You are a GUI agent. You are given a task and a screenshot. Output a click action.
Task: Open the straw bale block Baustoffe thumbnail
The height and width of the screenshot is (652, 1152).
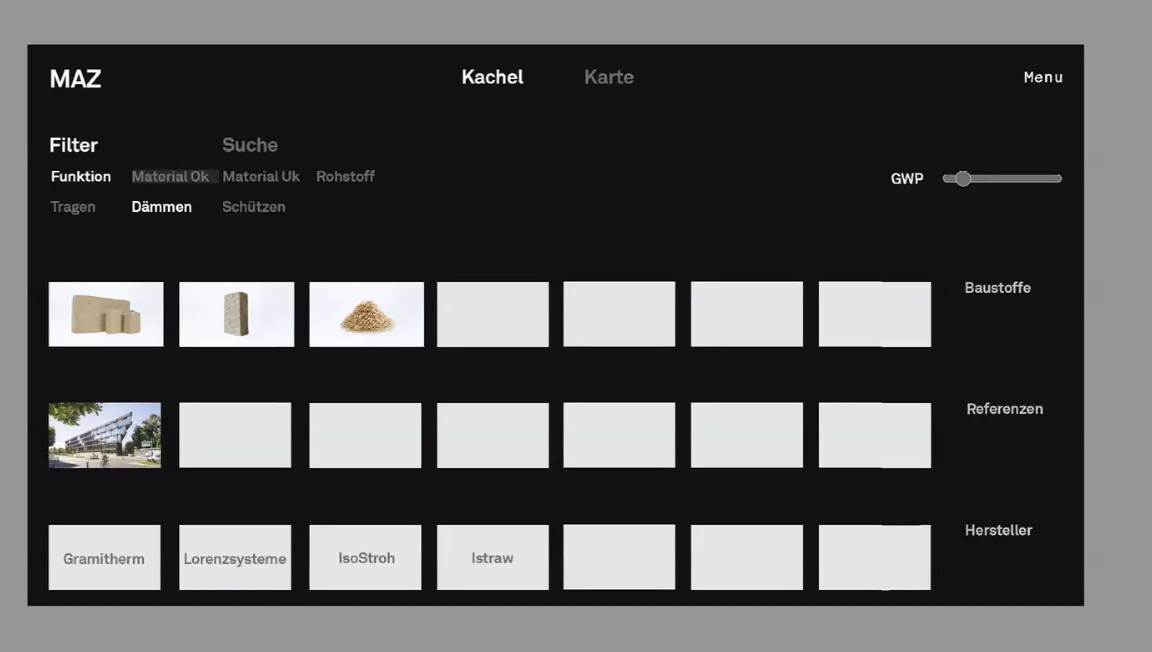tap(237, 314)
